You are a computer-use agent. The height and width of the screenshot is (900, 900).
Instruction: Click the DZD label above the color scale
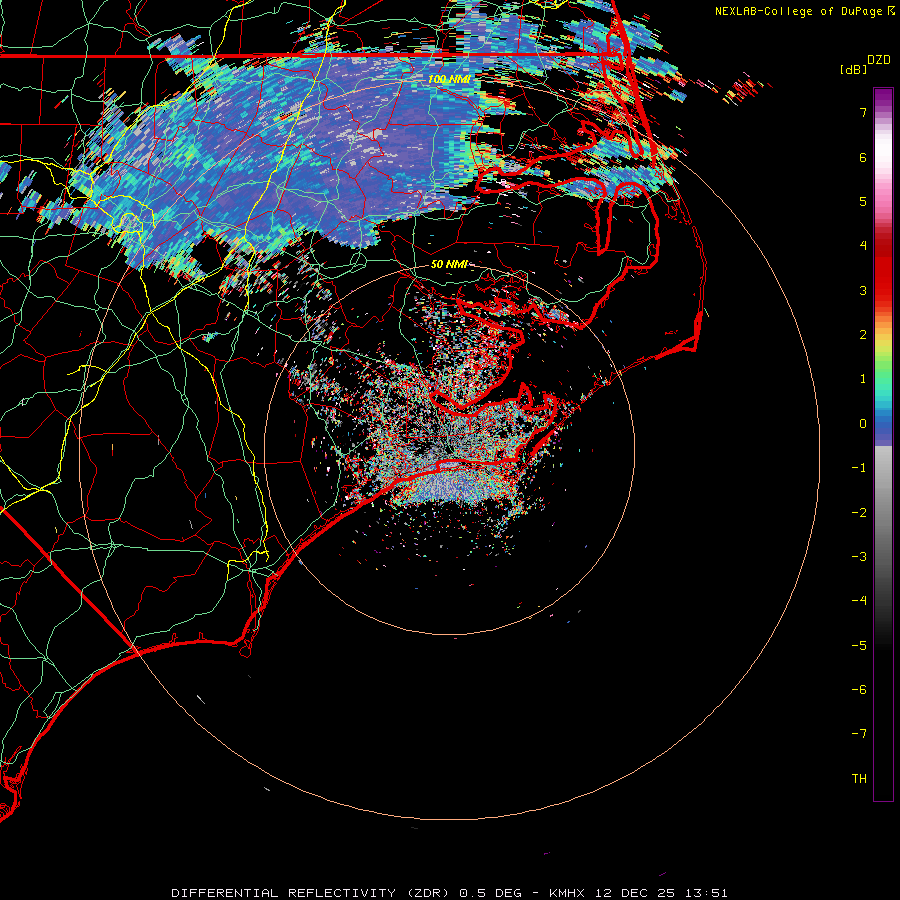pos(879,60)
